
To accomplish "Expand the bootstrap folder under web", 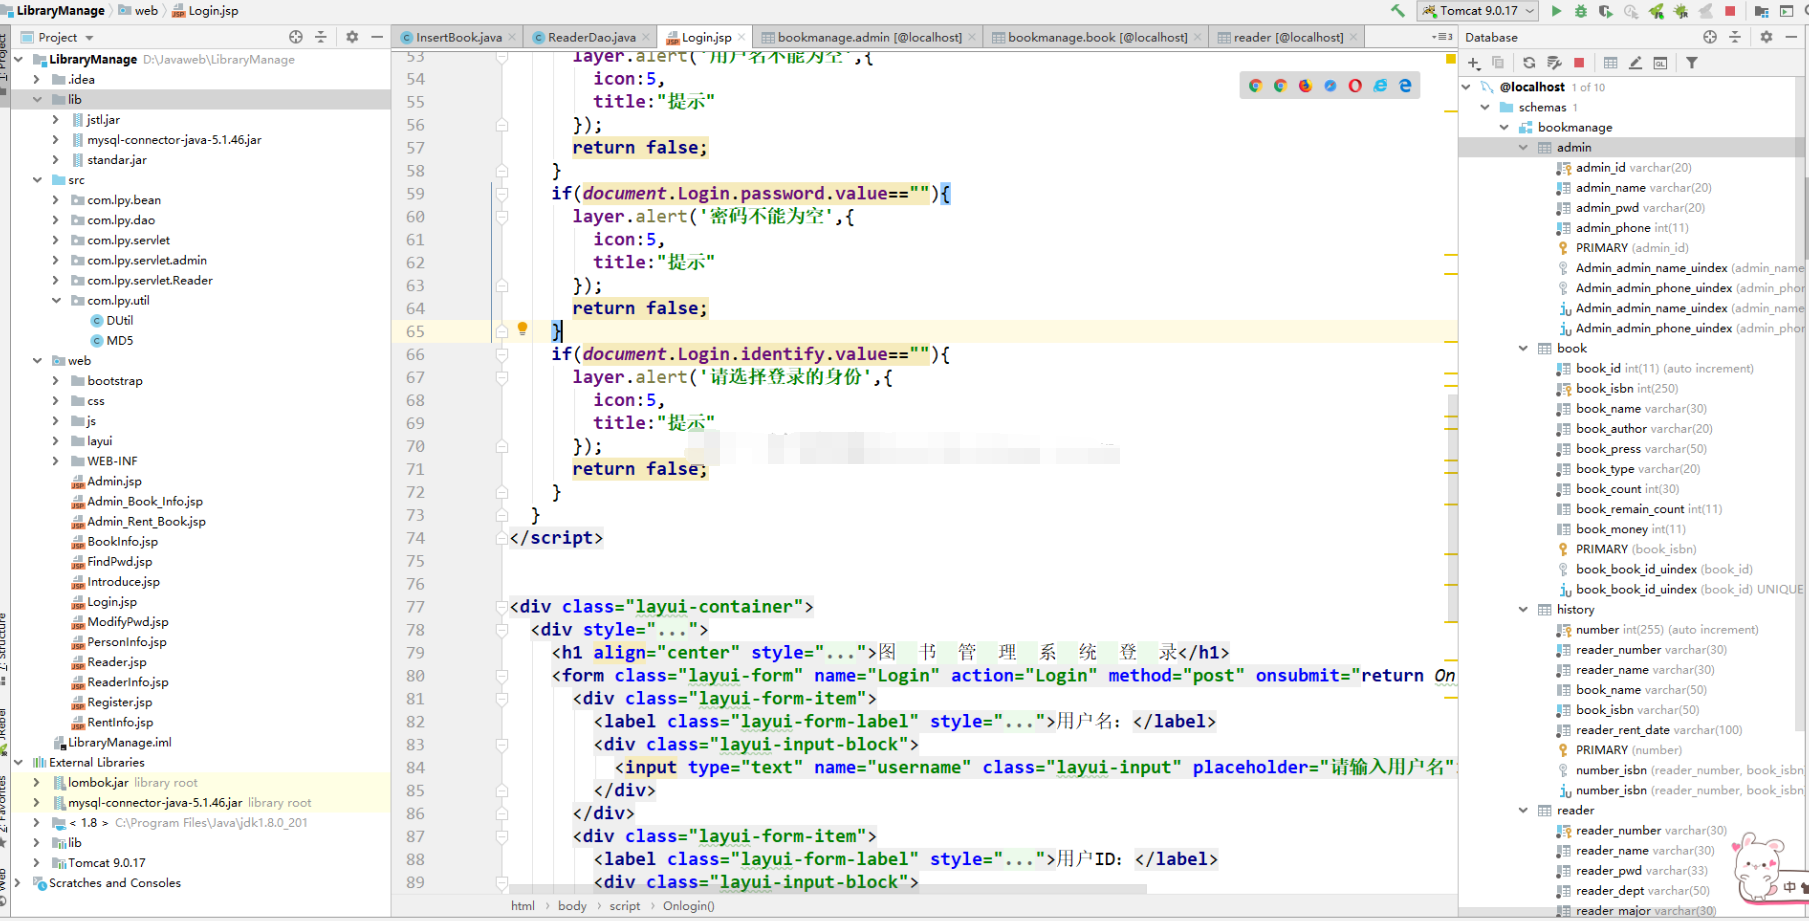I will (x=56, y=381).
